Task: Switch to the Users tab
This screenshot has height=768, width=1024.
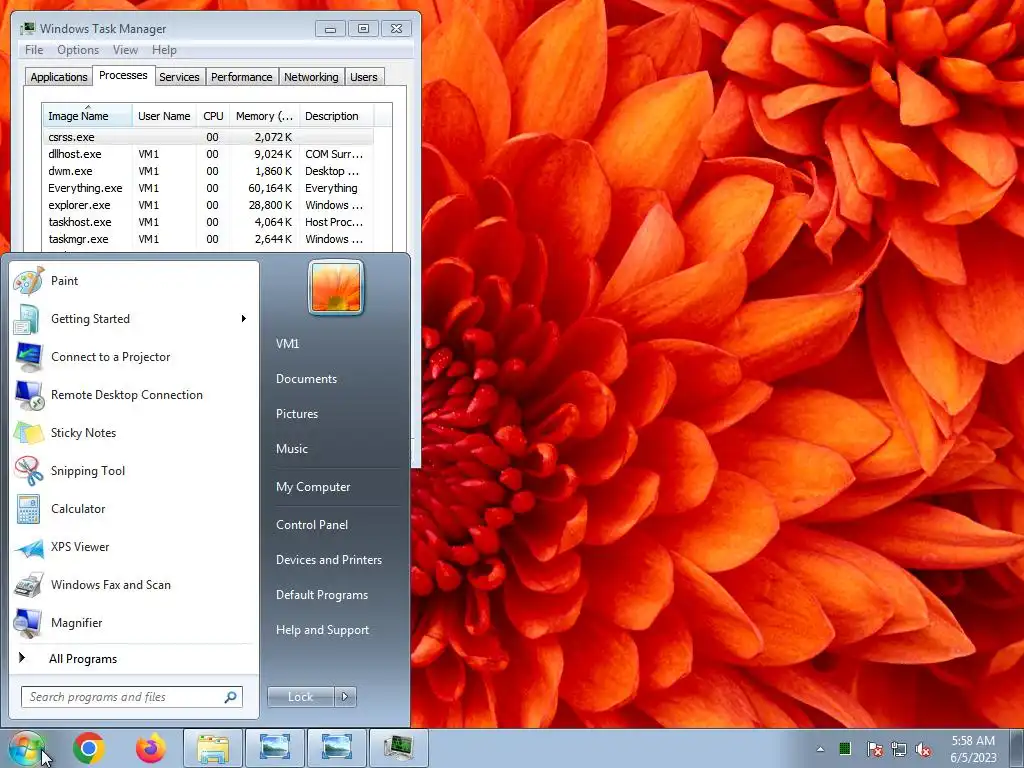Action: click(x=364, y=77)
